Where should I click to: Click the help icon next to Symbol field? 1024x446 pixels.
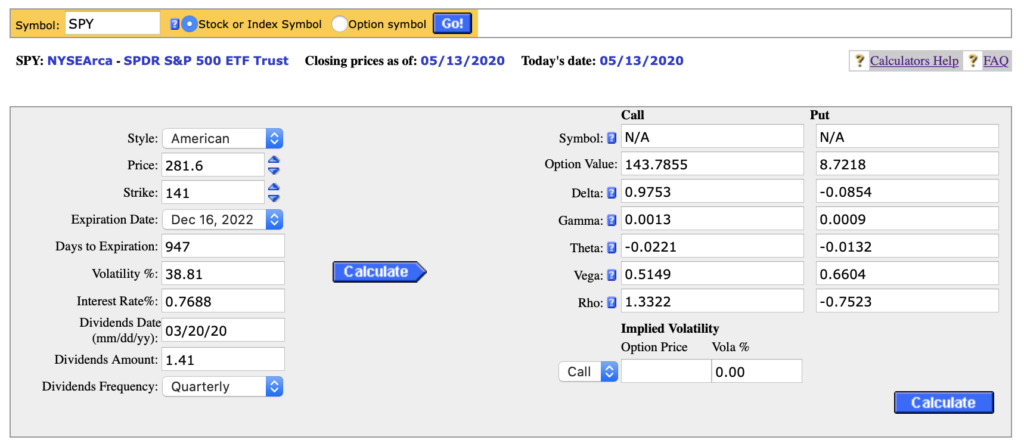pyautogui.click(x=174, y=24)
